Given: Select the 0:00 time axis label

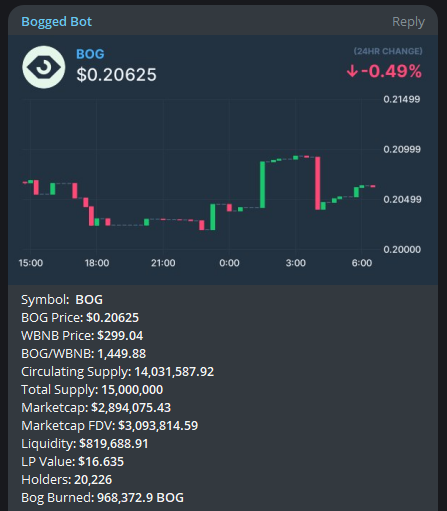Looking at the screenshot, I should (x=229, y=263).
